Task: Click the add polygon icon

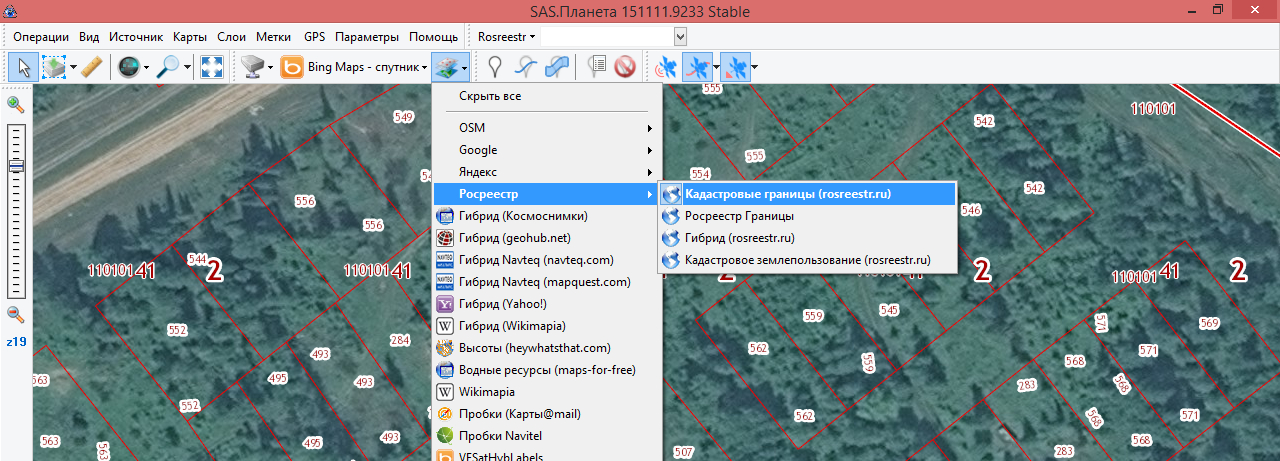Action: coord(557,68)
